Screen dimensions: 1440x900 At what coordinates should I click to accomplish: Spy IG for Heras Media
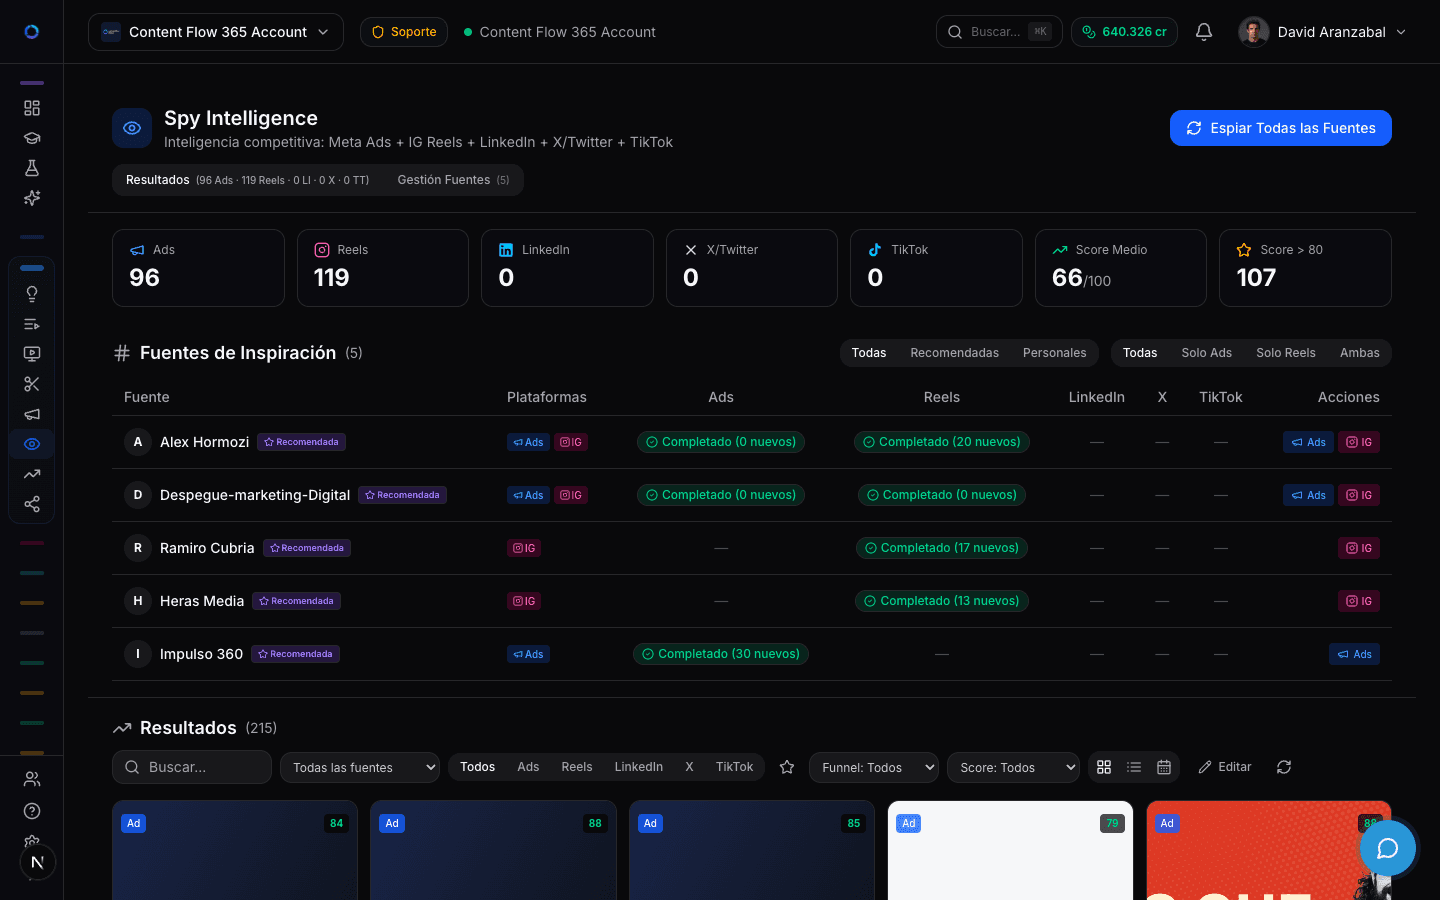pos(1359,601)
